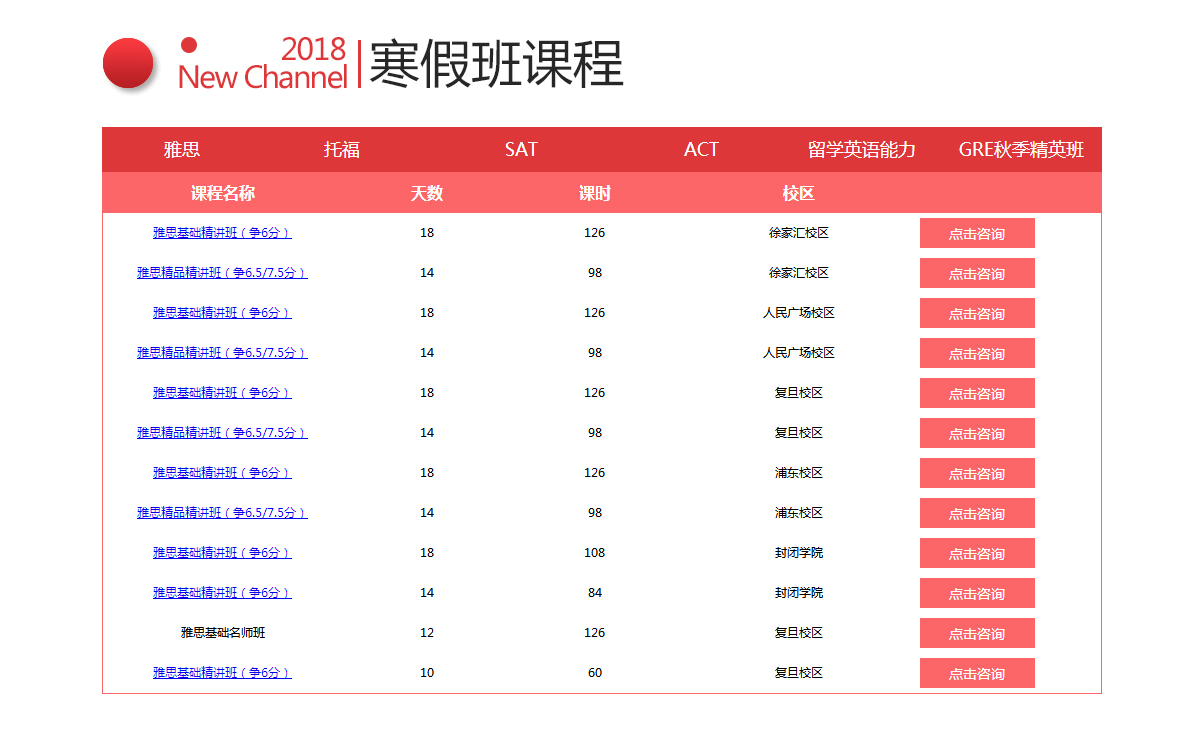
Task: Go to the ACT tab
Action: click(x=701, y=150)
